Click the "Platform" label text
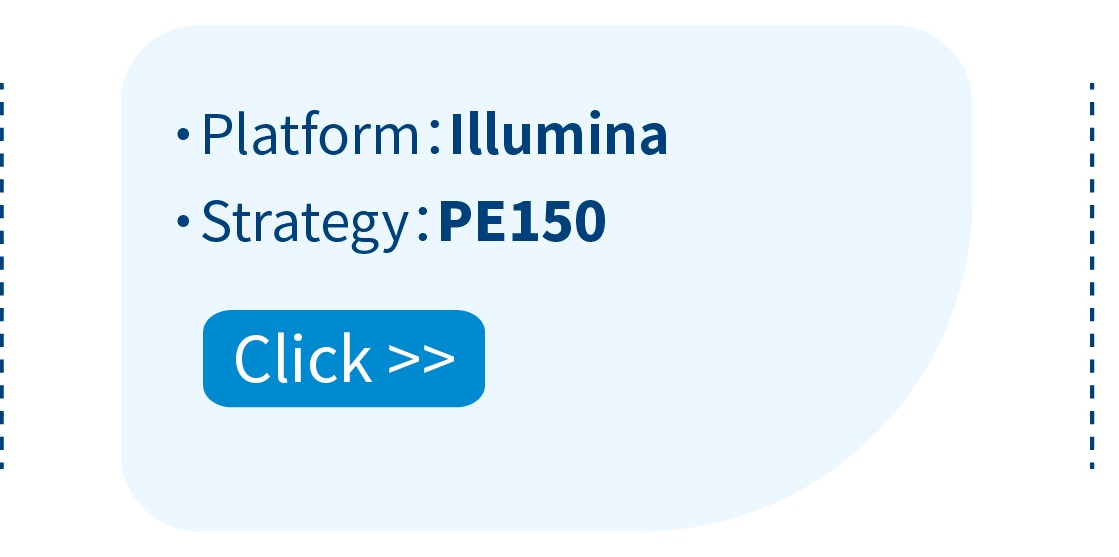The width and height of the screenshot is (1119, 557). pos(310,133)
